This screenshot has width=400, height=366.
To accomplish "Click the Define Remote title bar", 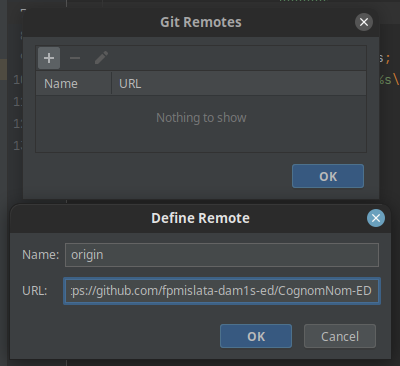I will (200, 218).
